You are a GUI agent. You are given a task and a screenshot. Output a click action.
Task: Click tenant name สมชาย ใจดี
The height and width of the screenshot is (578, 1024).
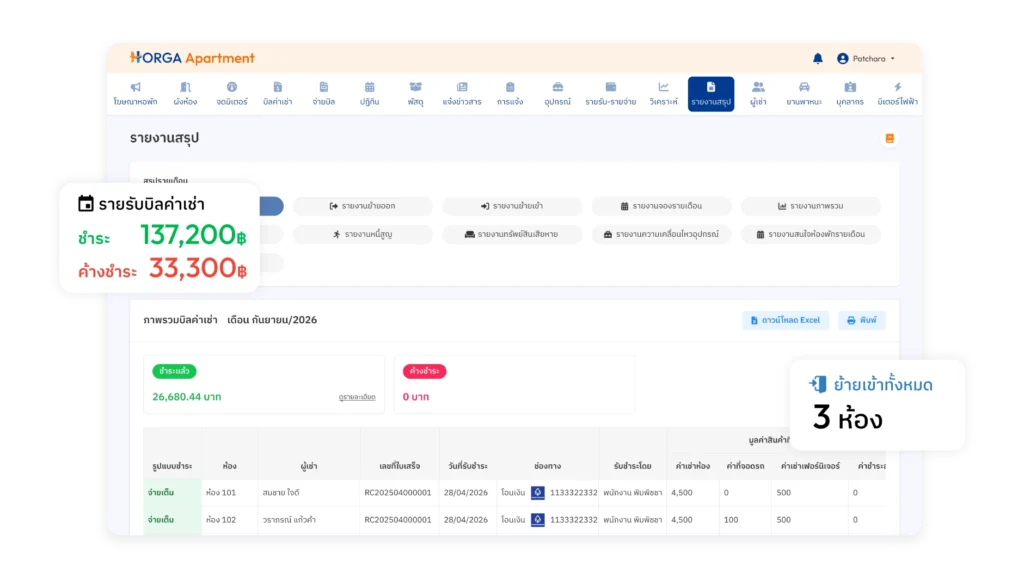point(281,493)
